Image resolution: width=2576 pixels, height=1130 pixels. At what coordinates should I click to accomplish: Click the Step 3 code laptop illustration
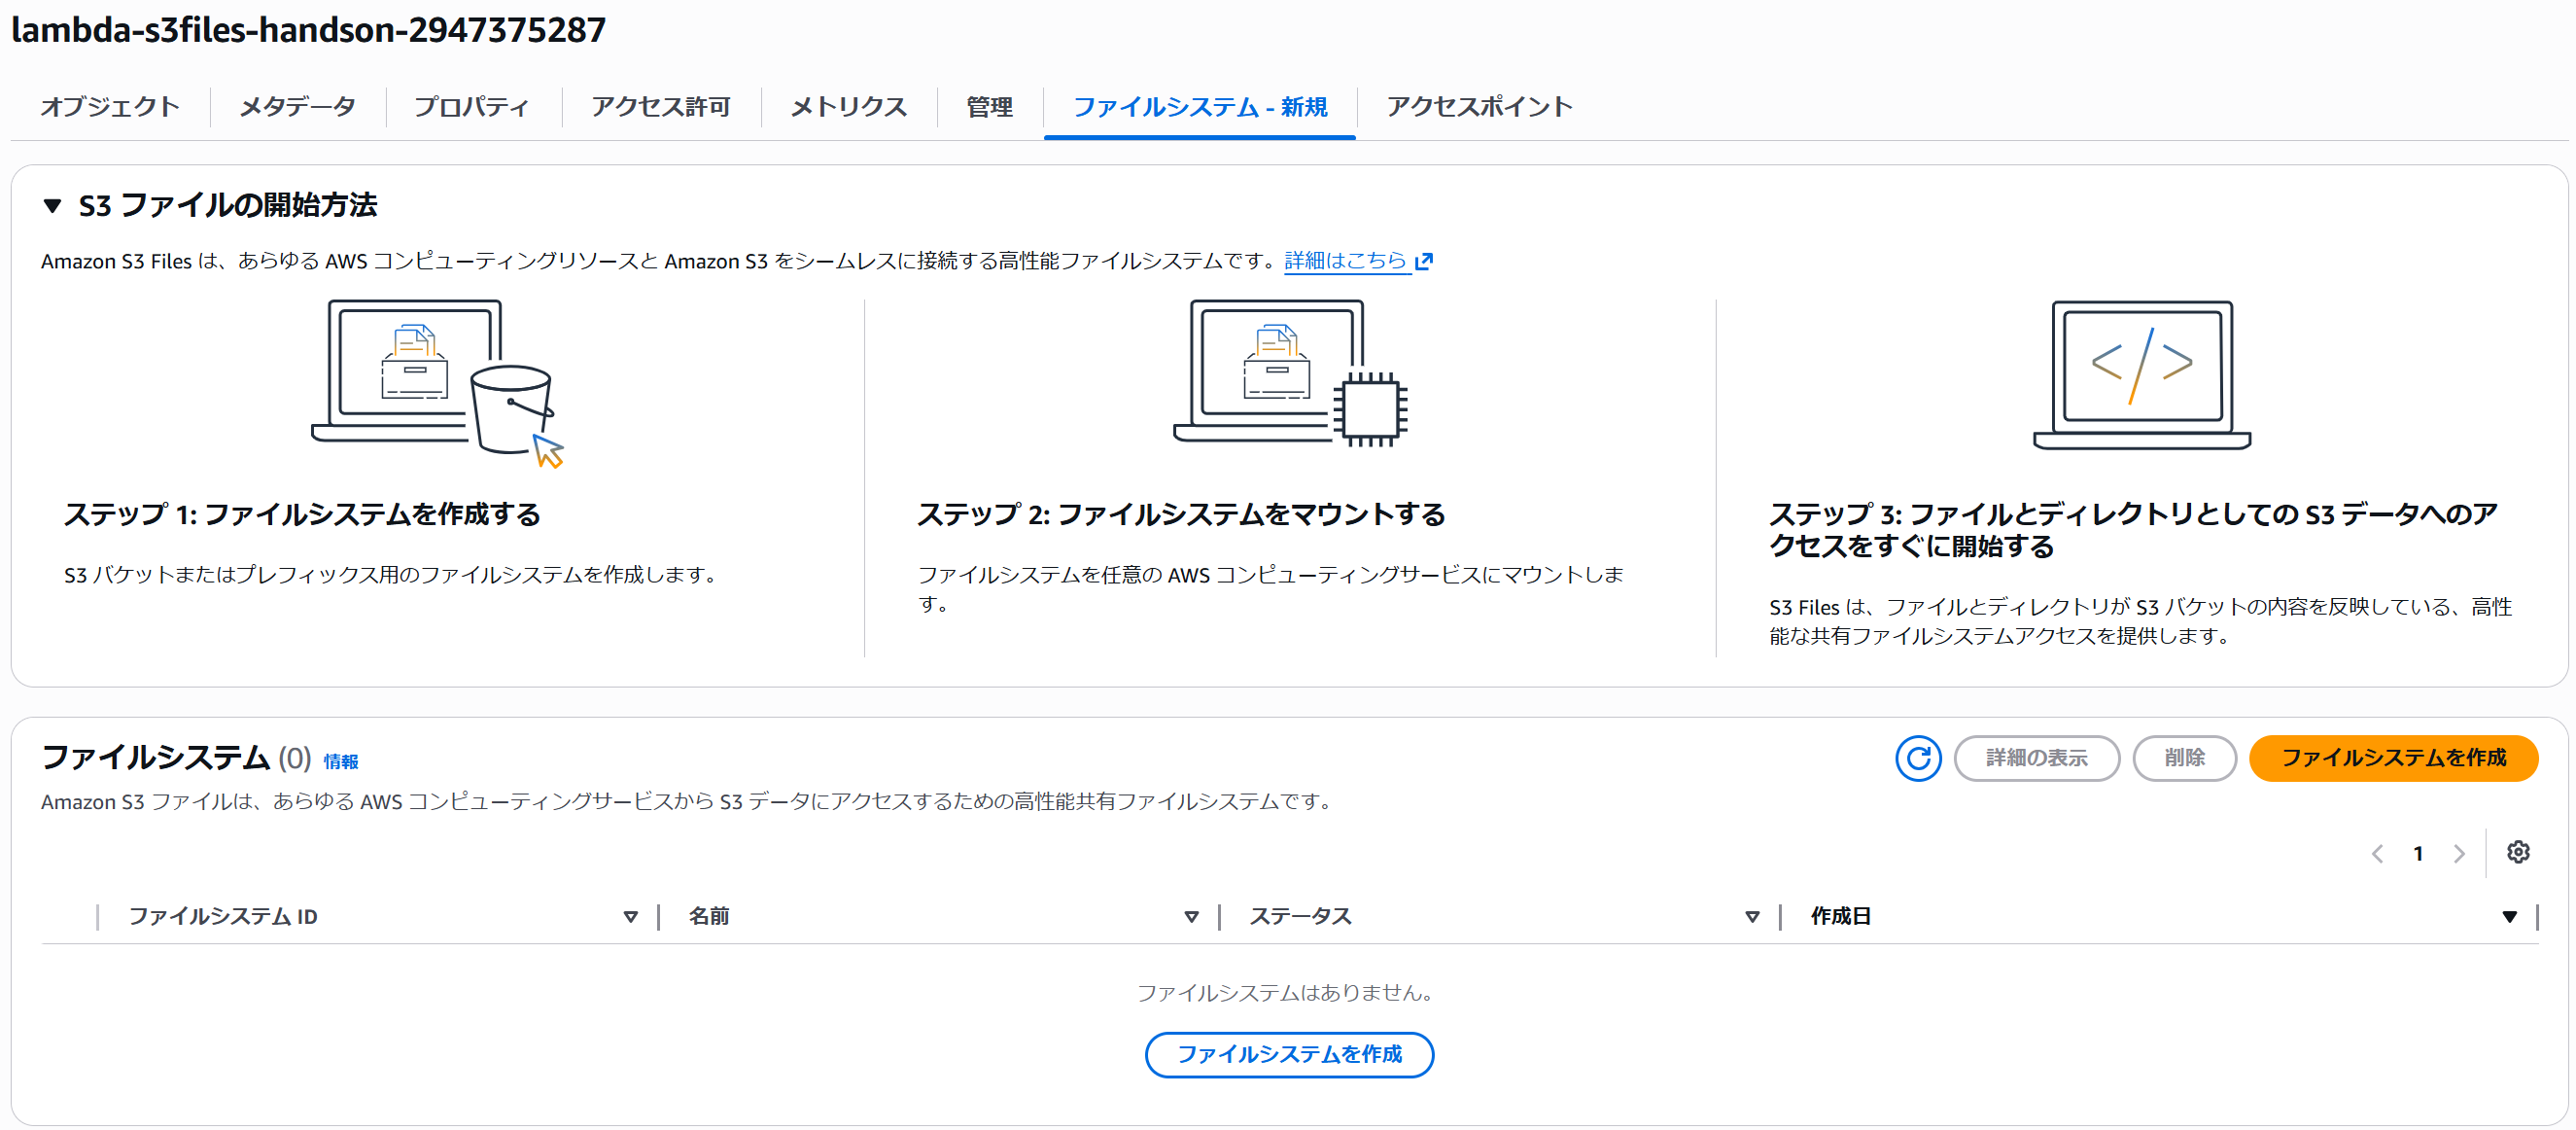pos(2141,375)
